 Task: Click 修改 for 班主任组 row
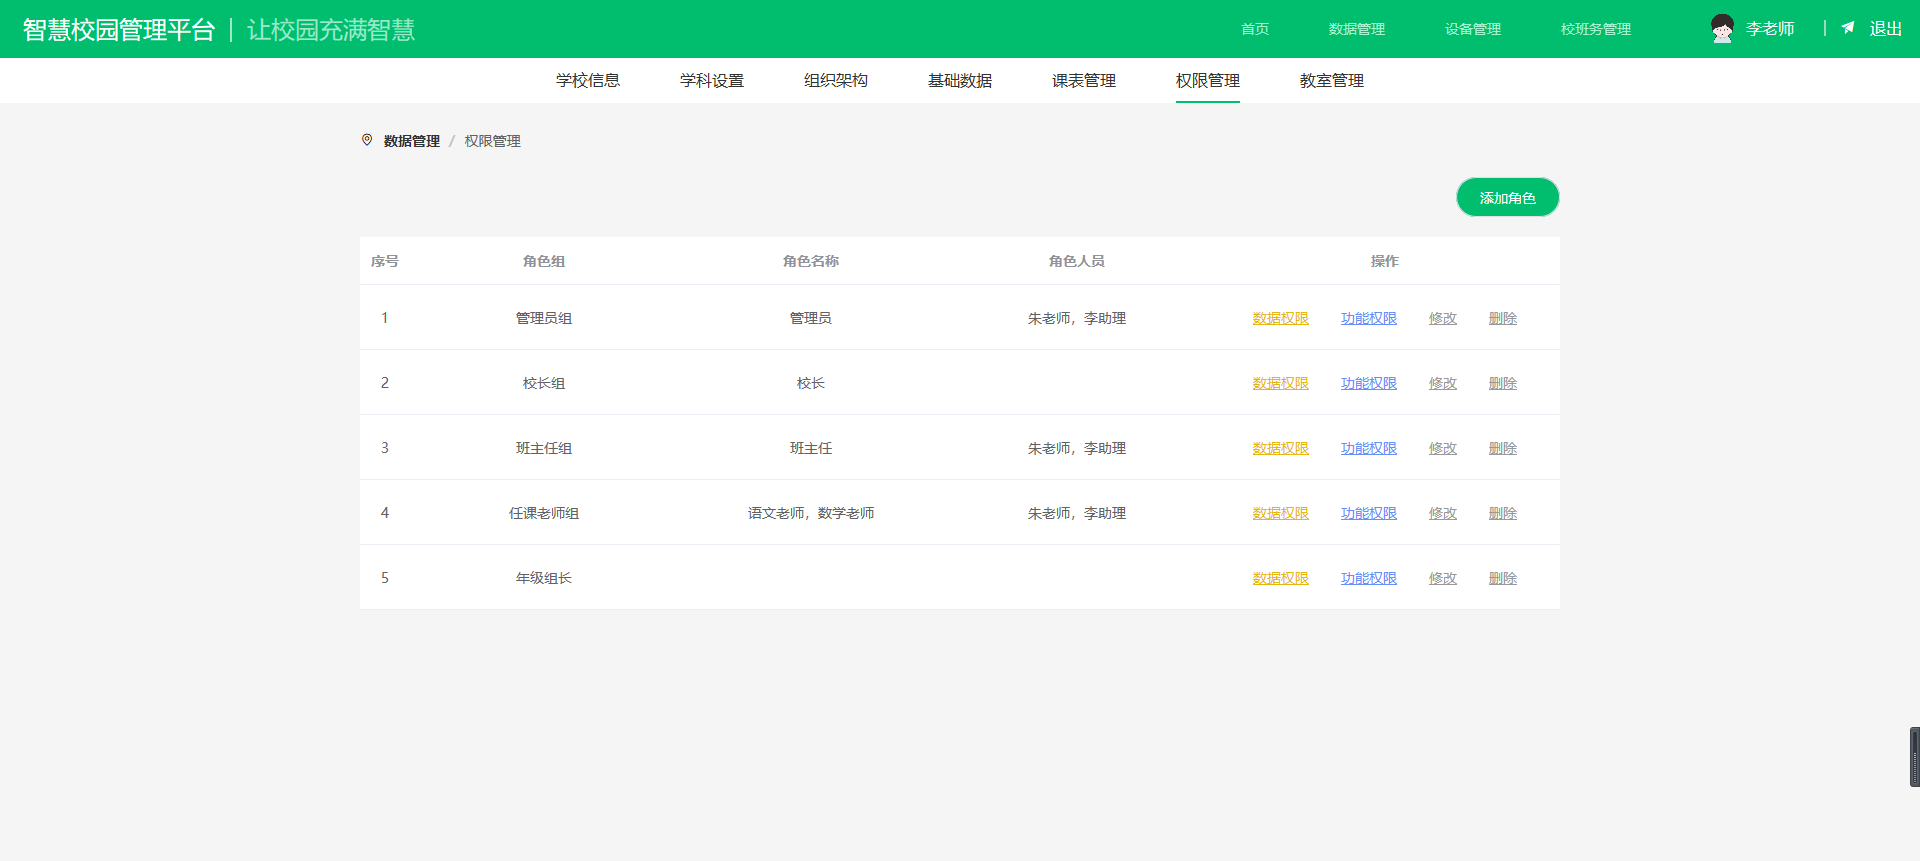tap(1442, 448)
